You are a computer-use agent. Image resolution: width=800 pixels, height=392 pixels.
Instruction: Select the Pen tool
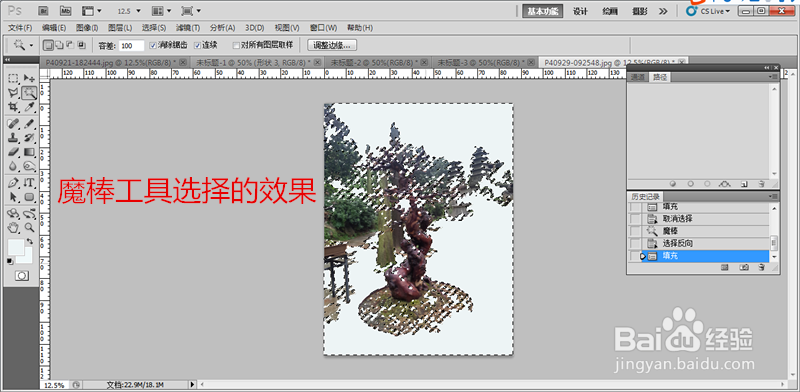tap(14, 183)
